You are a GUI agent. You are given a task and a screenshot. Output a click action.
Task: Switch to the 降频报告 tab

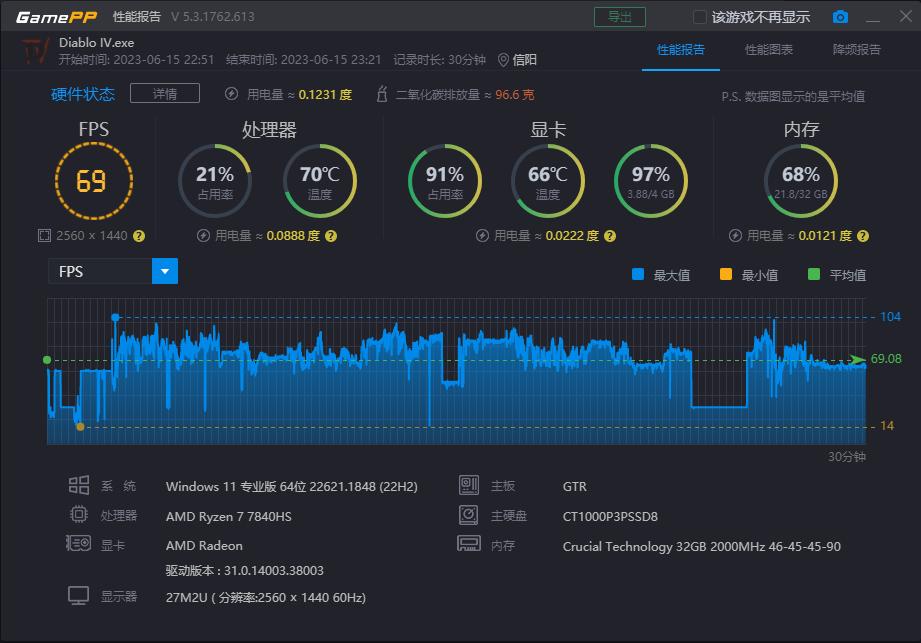856,50
